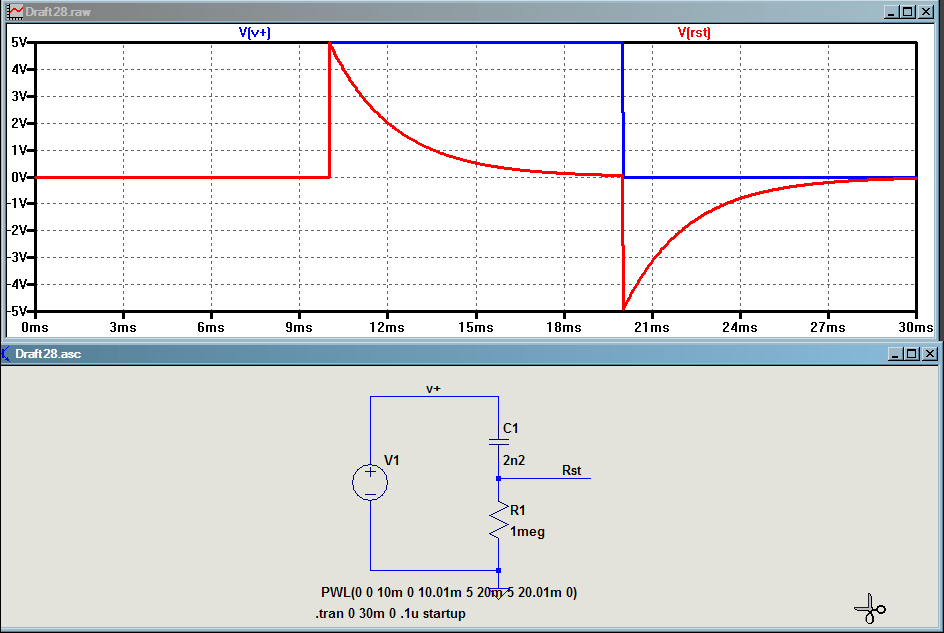Image resolution: width=944 pixels, height=633 pixels.
Task: Minimize the Draft28.asc schematic window
Action: (896, 354)
